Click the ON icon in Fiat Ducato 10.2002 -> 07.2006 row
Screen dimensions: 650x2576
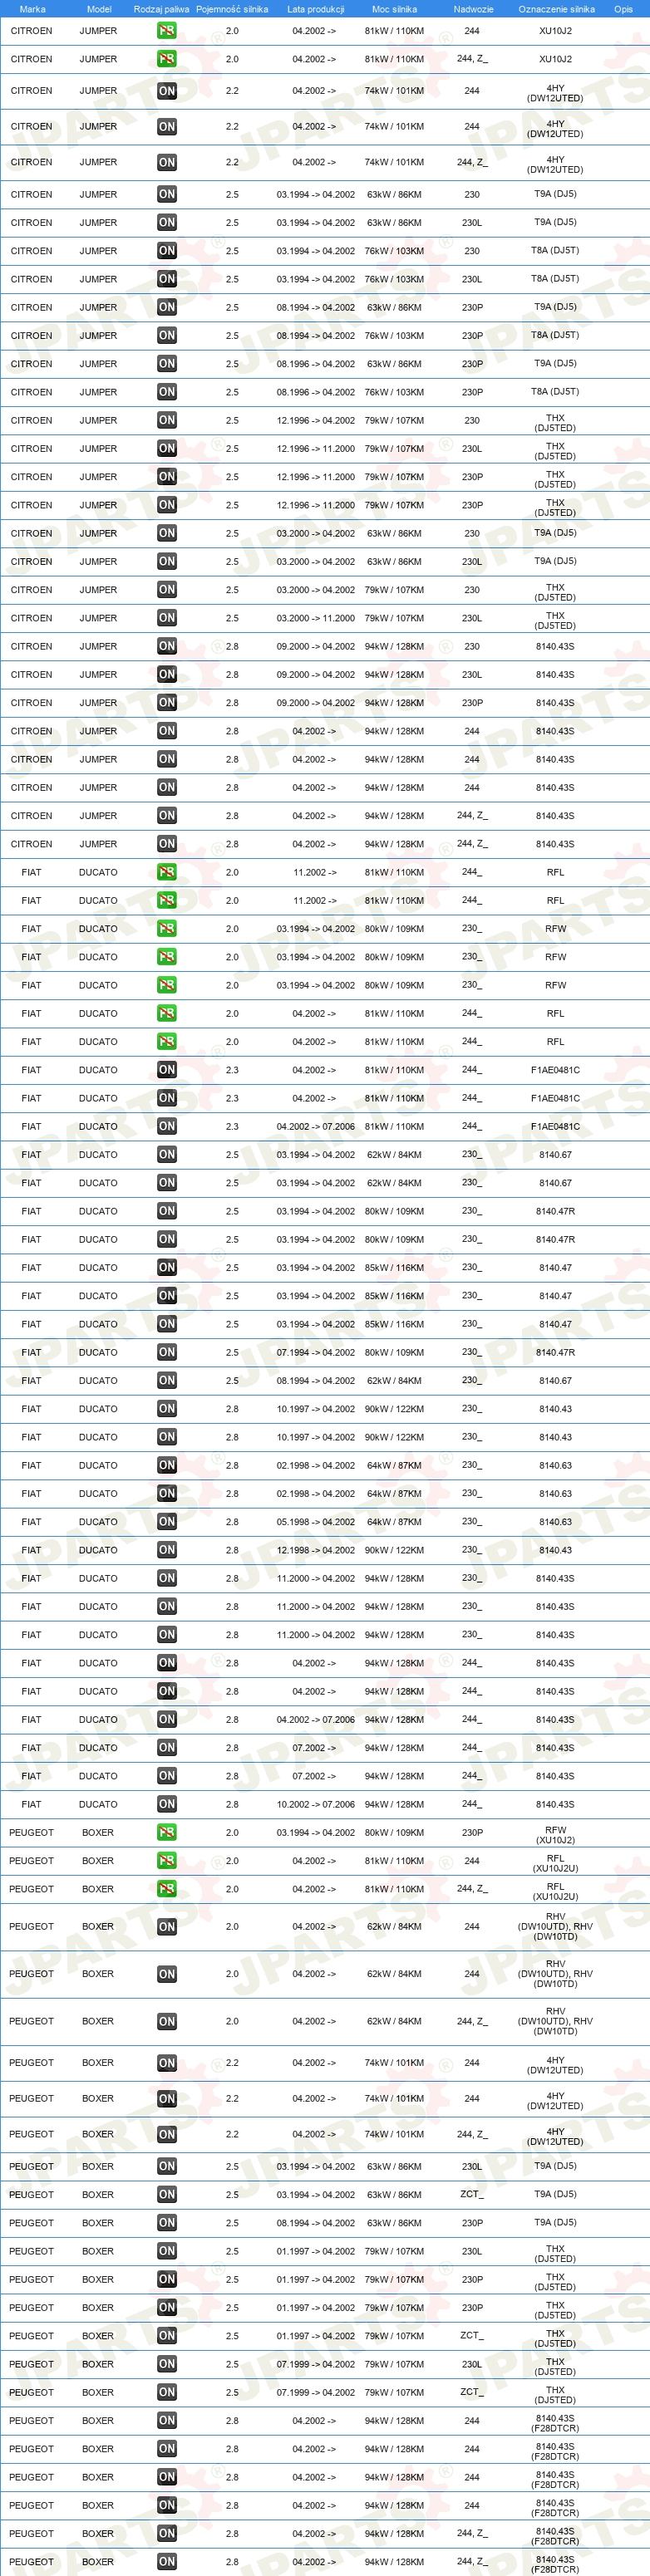167,1804
